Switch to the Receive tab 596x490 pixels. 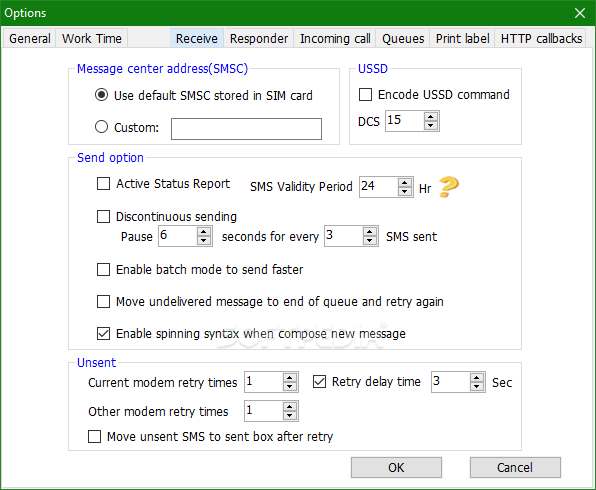coord(197,38)
